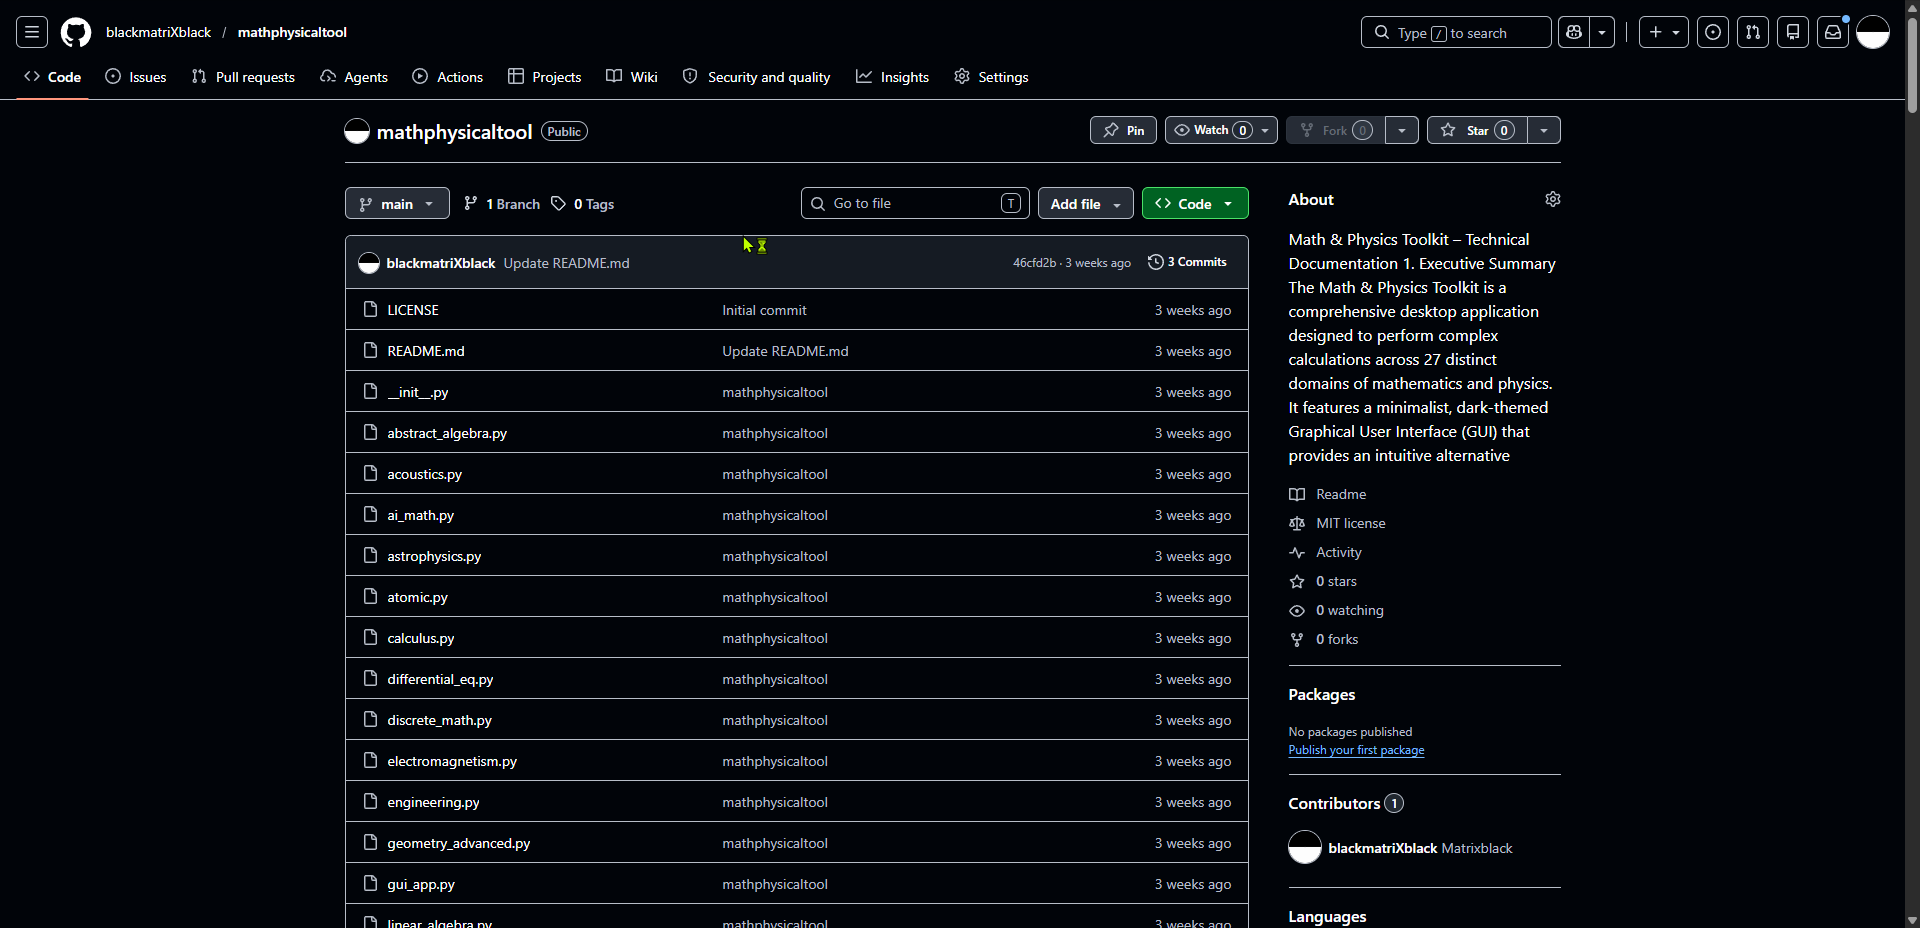Screen dimensions: 1920x928
Task: Open the Create new plus dropdown
Action: click(1664, 32)
